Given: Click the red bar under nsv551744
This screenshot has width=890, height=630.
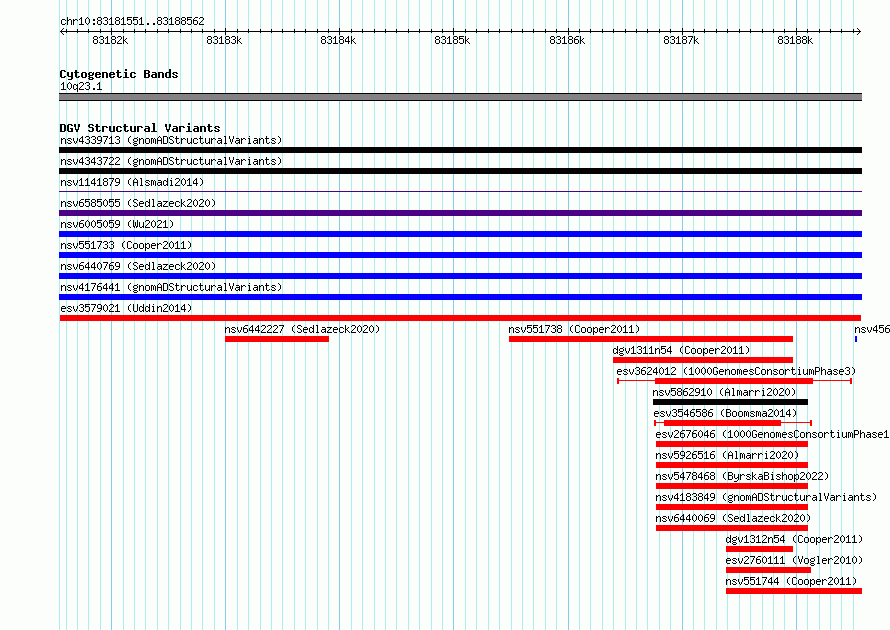Looking at the screenshot, I should pyautogui.click(x=794, y=591).
